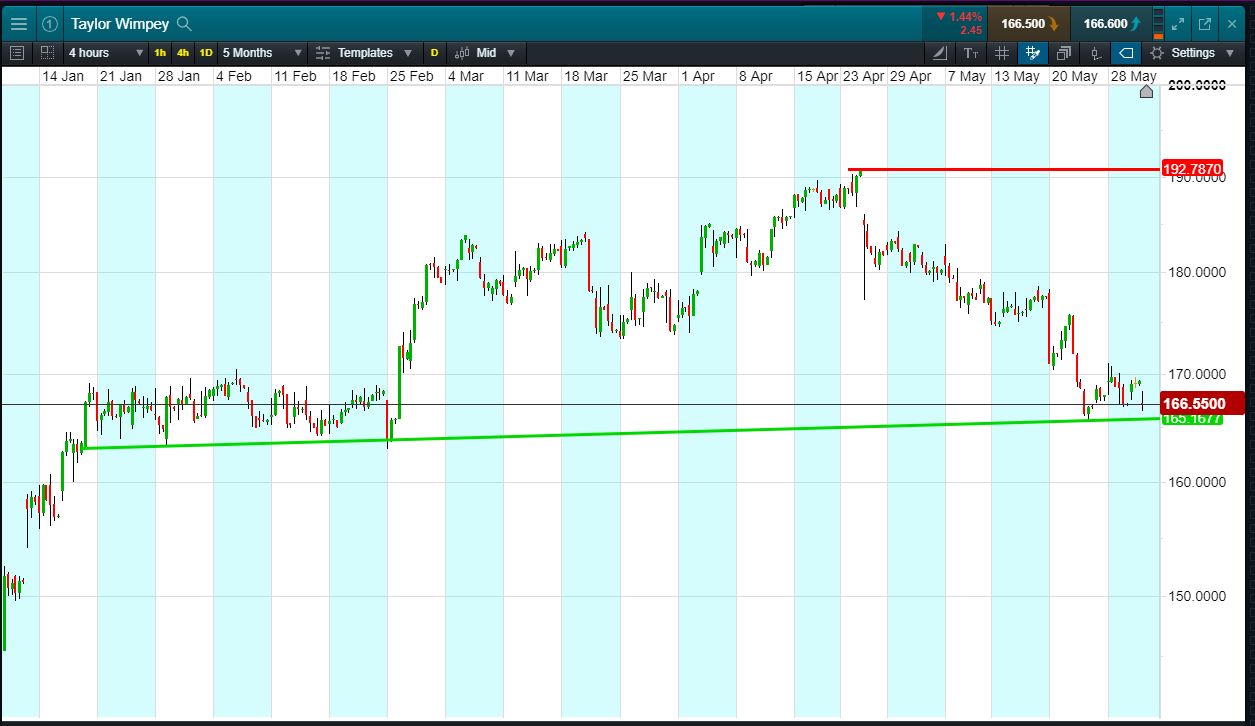The width and height of the screenshot is (1255, 726).
Task: Click the 4 Mar date label
Action: click(x=466, y=76)
